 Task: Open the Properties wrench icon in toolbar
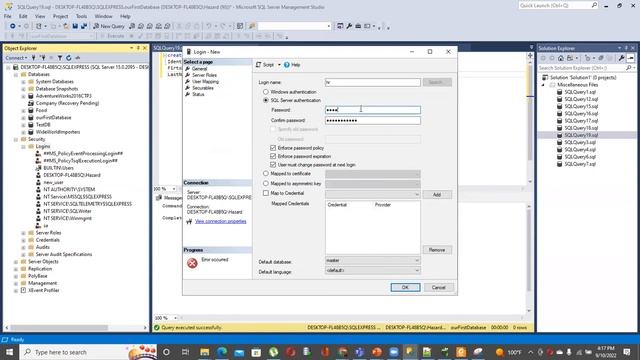coord(349,26)
